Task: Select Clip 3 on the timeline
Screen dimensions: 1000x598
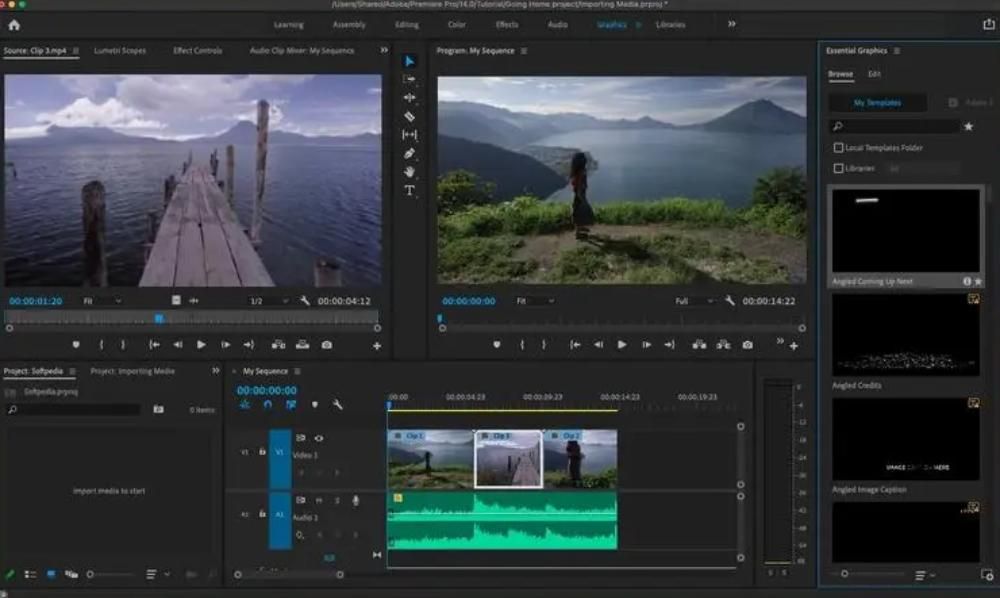Action: click(508, 459)
